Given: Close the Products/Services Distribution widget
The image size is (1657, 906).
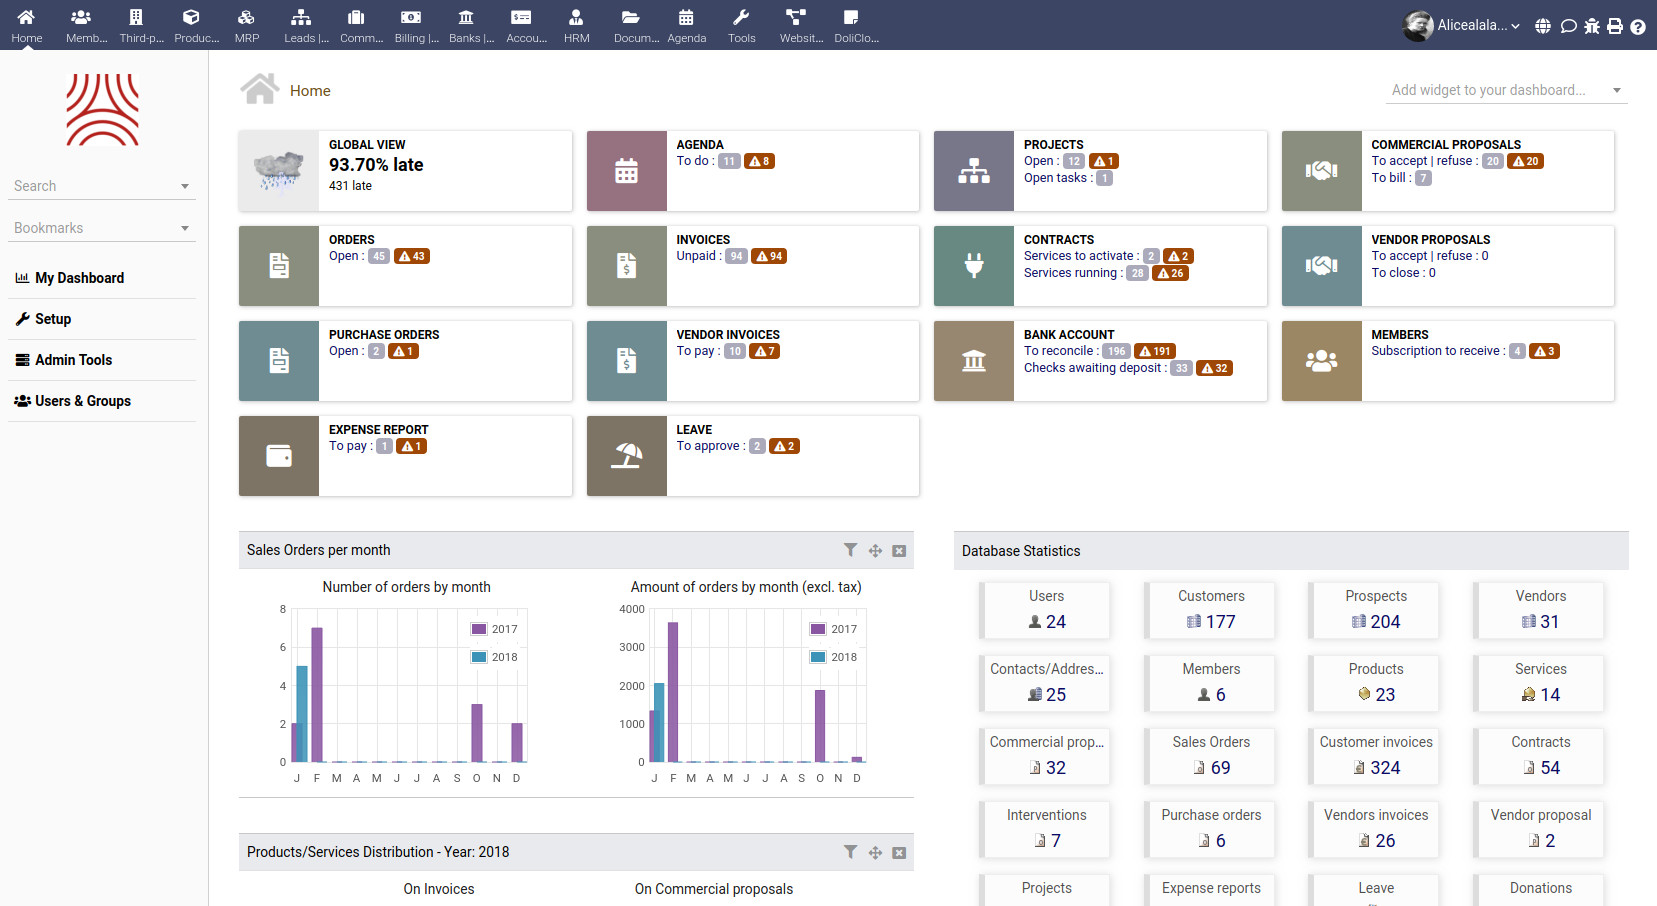Looking at the screenshot, I should (x=899, y=852).
